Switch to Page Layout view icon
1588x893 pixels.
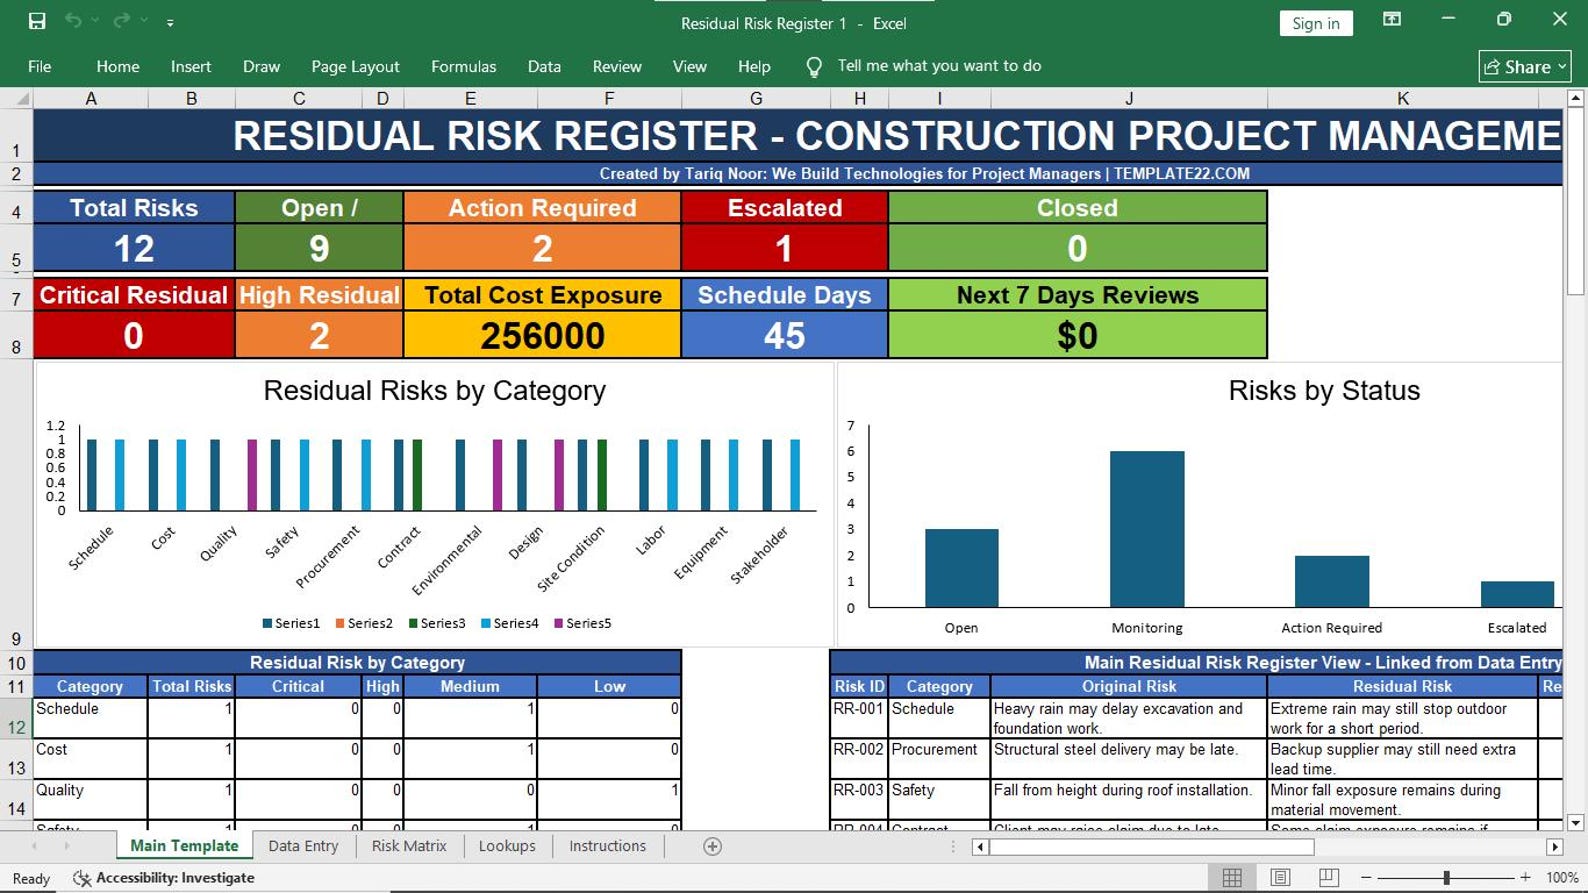pos(1280,878)
